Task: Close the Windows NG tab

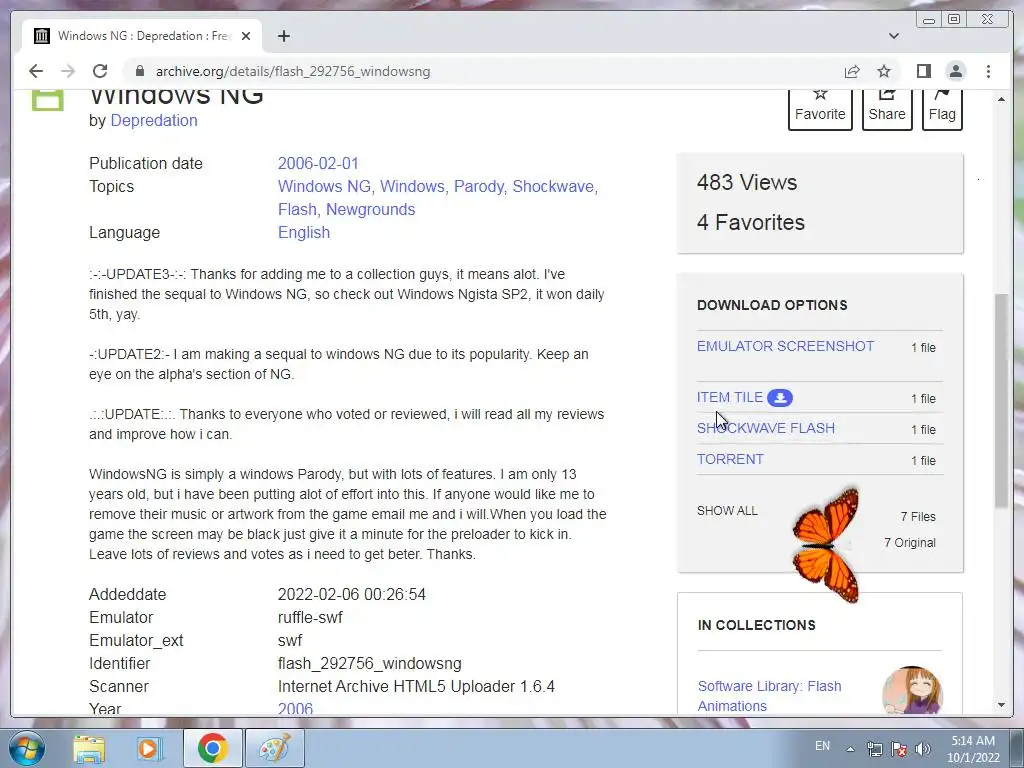Action: (246, 36)
